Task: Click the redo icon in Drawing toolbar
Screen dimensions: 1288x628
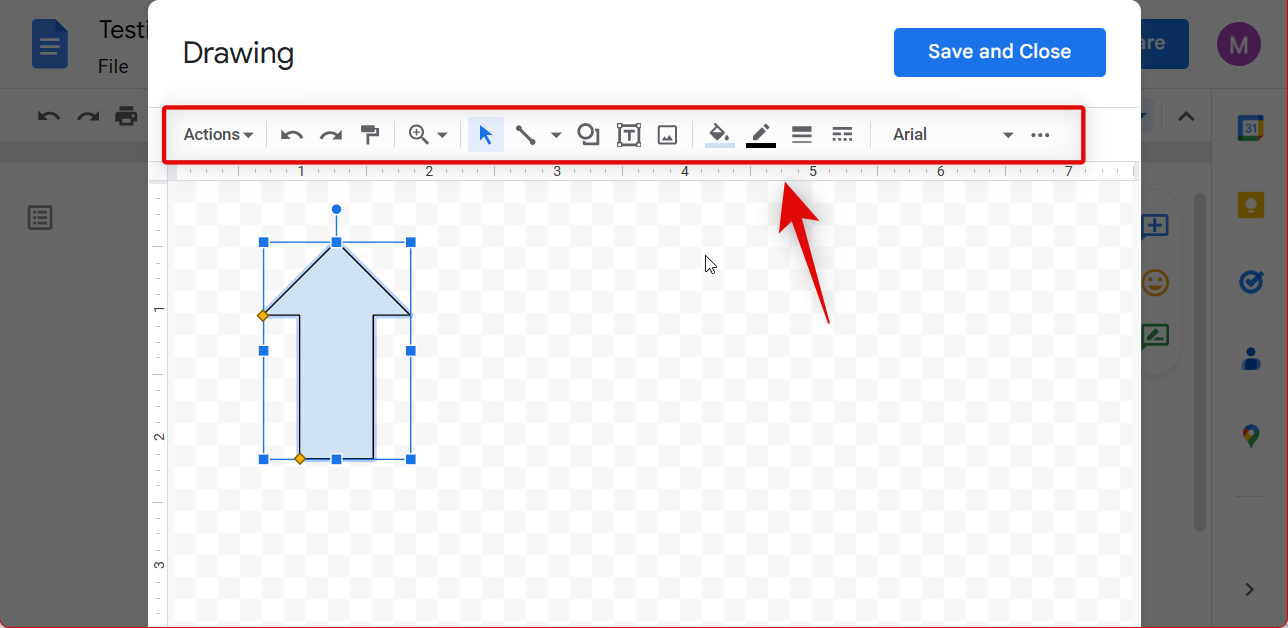Action: pyautogui.click(x=331, y=135)
